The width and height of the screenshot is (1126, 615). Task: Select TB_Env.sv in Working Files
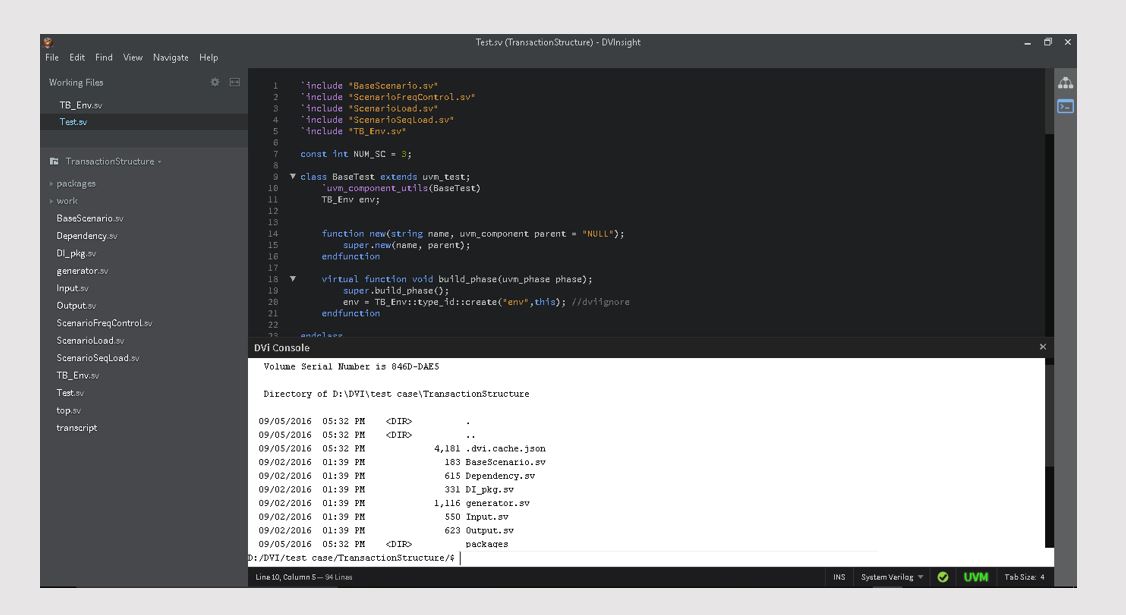pyautogui.click(x=80, y=105)
